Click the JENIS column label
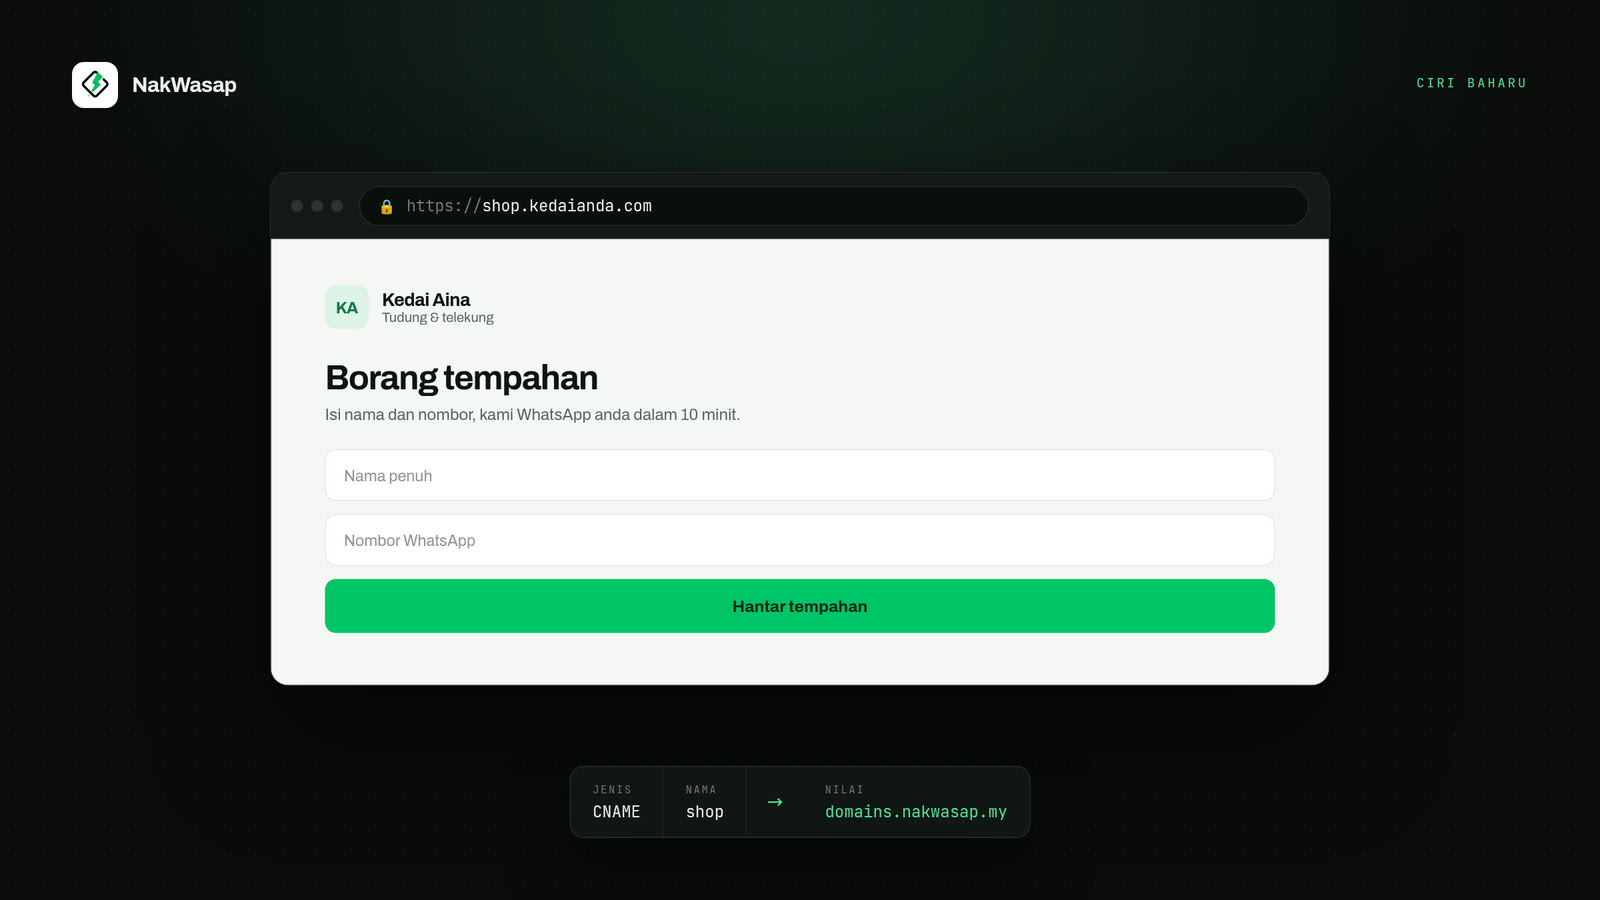1600x900 pixels. (612, 790)
